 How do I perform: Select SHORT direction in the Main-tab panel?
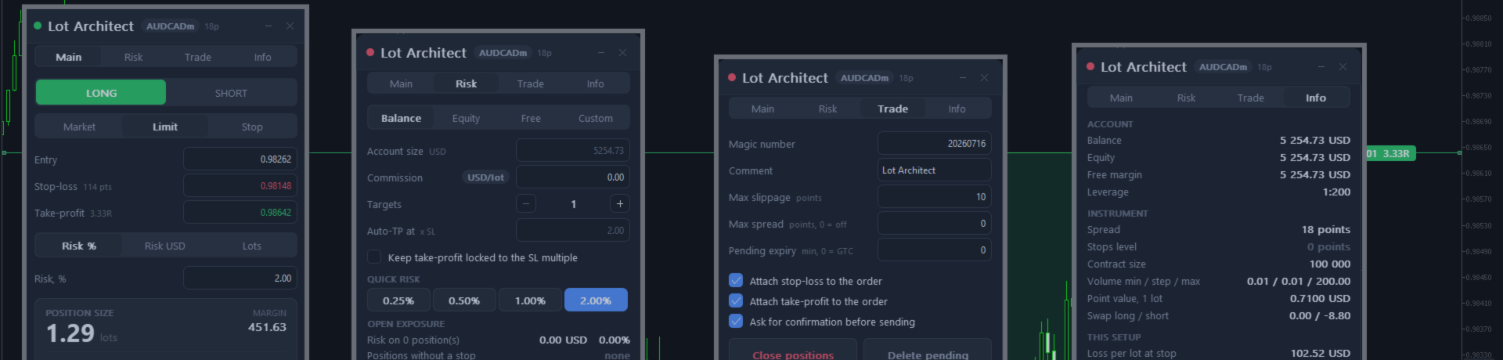coord(231,93)
